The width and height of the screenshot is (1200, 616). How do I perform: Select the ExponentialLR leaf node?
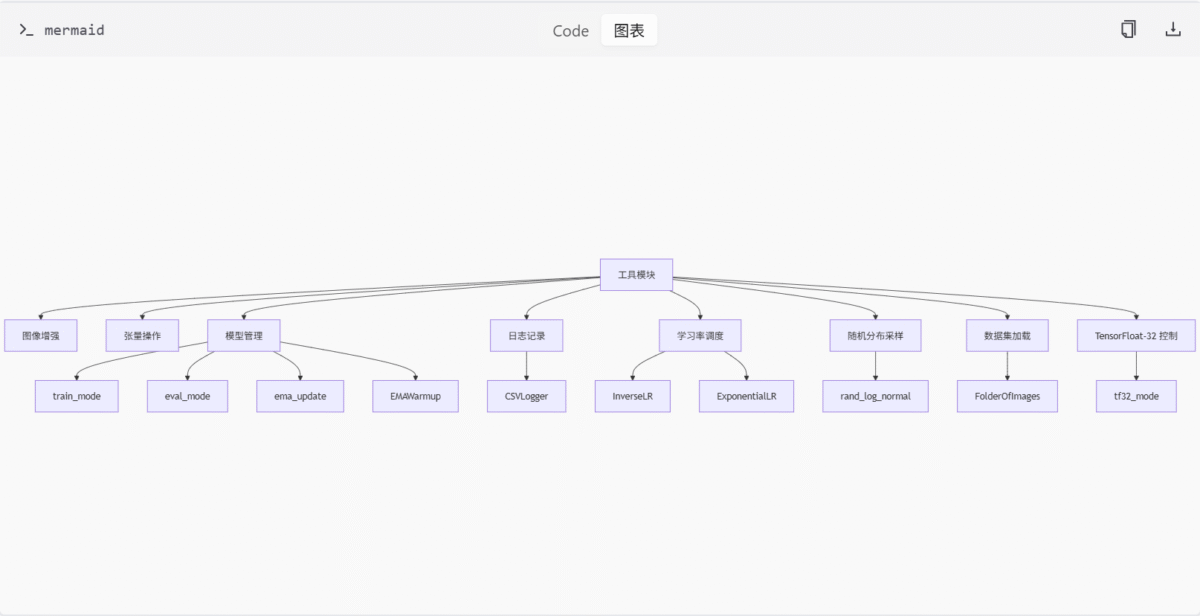746,397
